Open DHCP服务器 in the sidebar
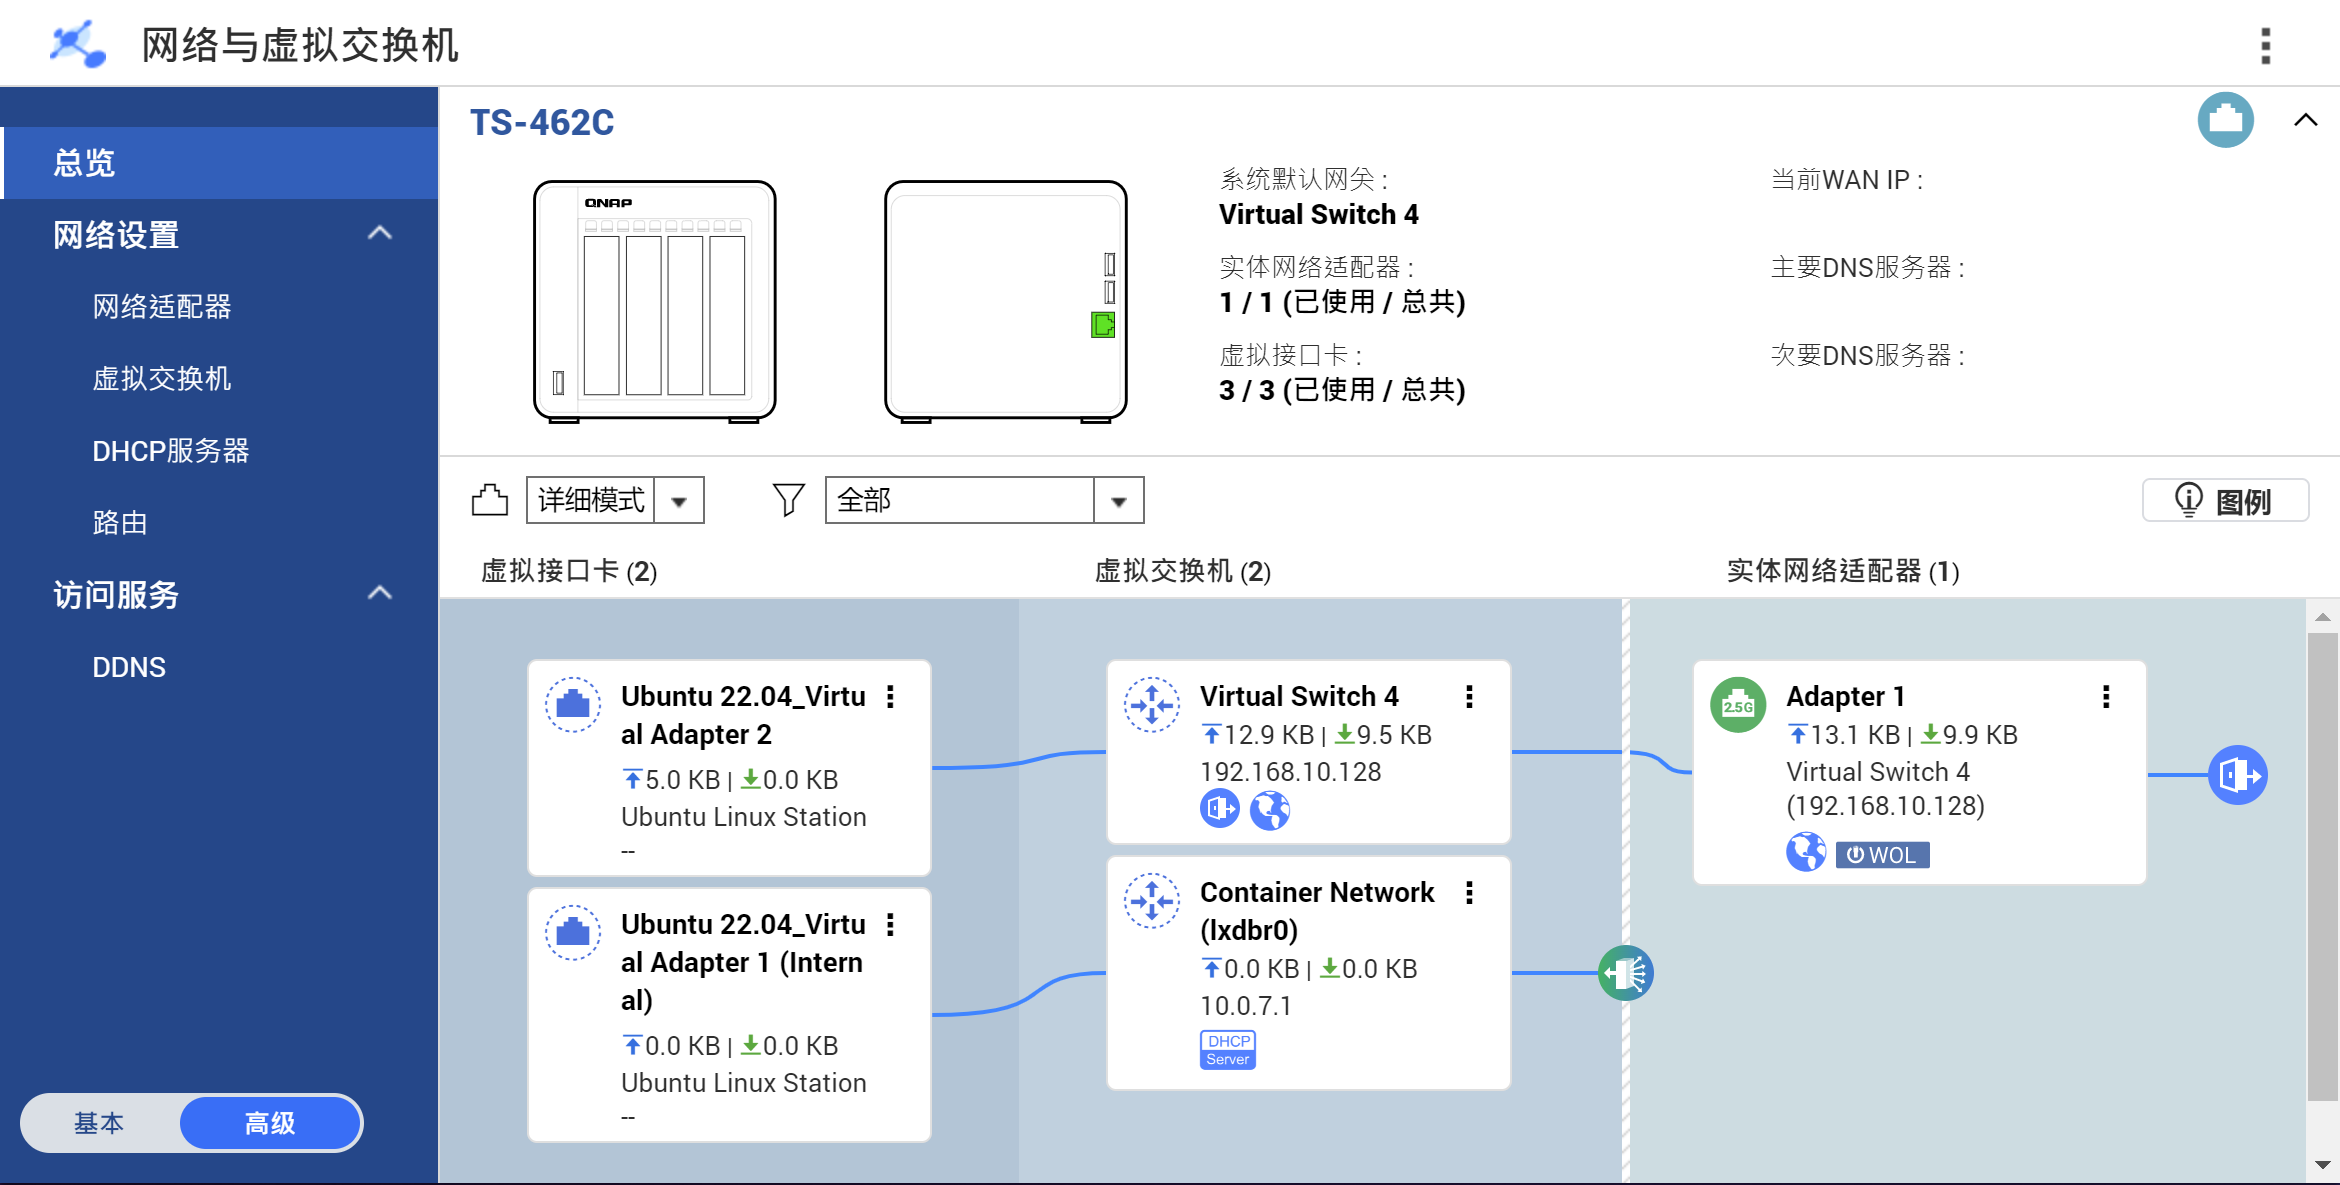This screenshot has height=1185, width=2340. pyautogui.click(x=170, y=451)
